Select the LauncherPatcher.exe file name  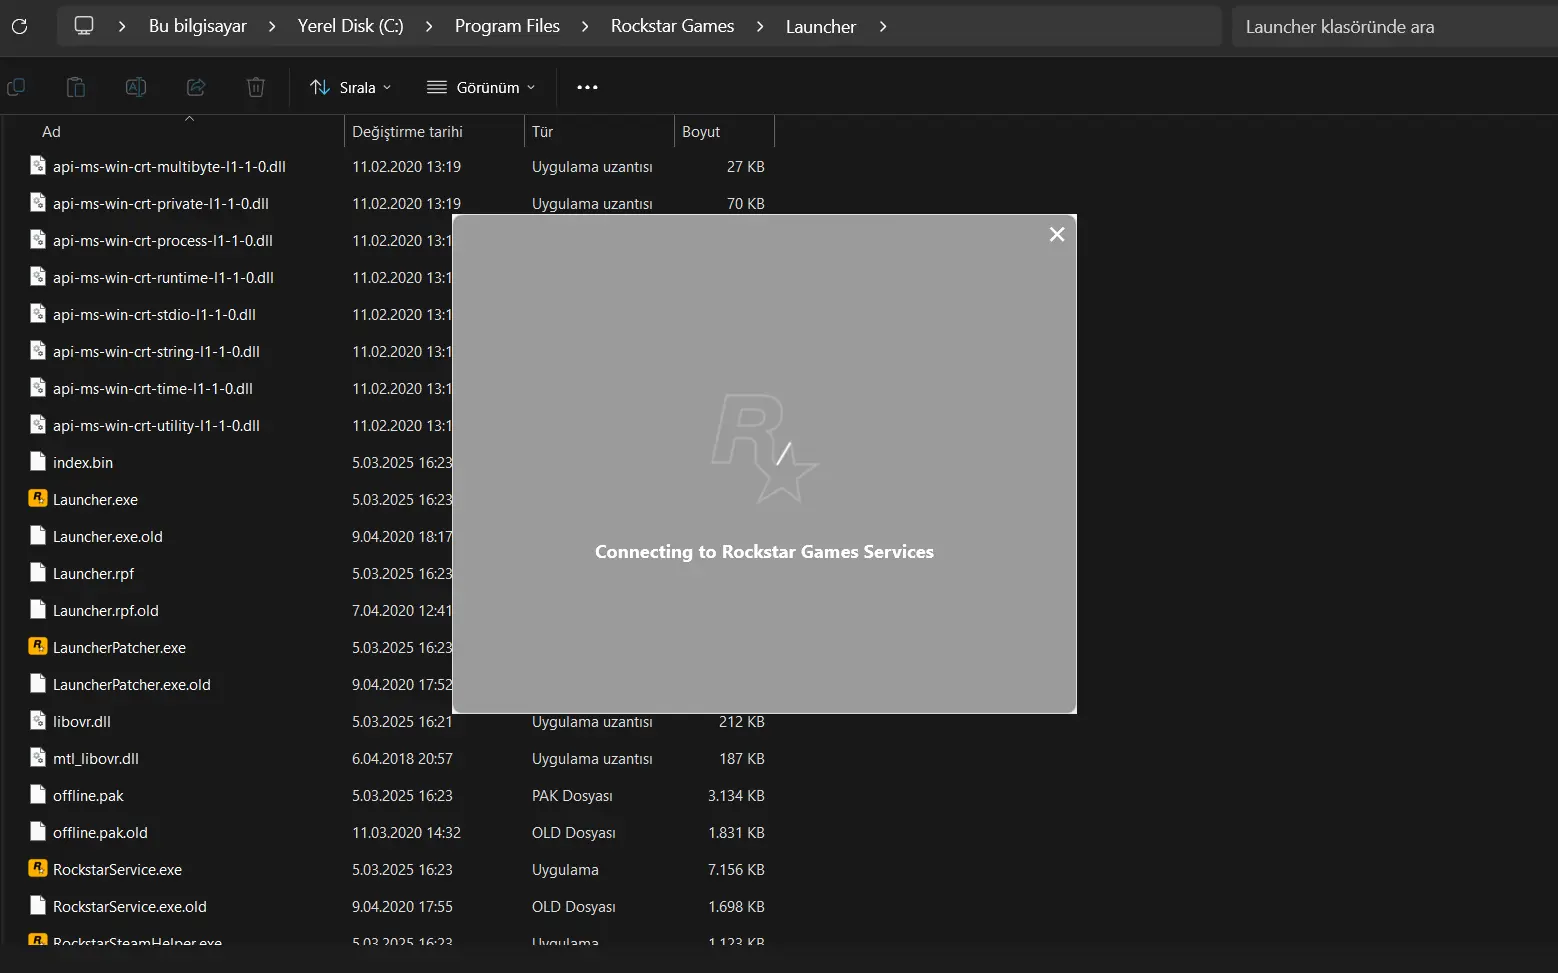pos(119,648)
